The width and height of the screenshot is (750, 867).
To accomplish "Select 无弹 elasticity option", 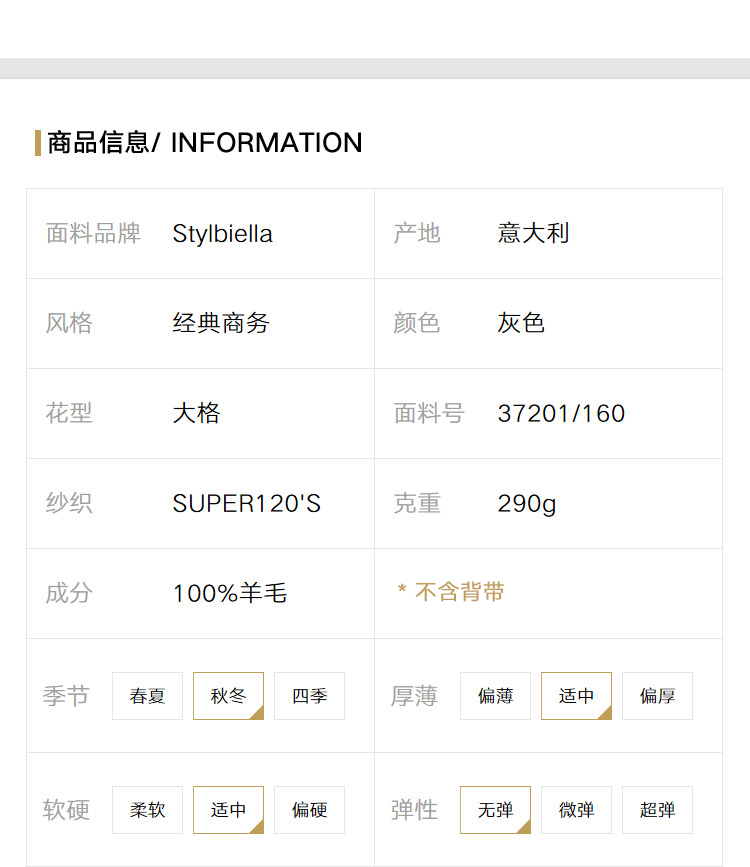I will pyautogui.click(x=496, y=809).
